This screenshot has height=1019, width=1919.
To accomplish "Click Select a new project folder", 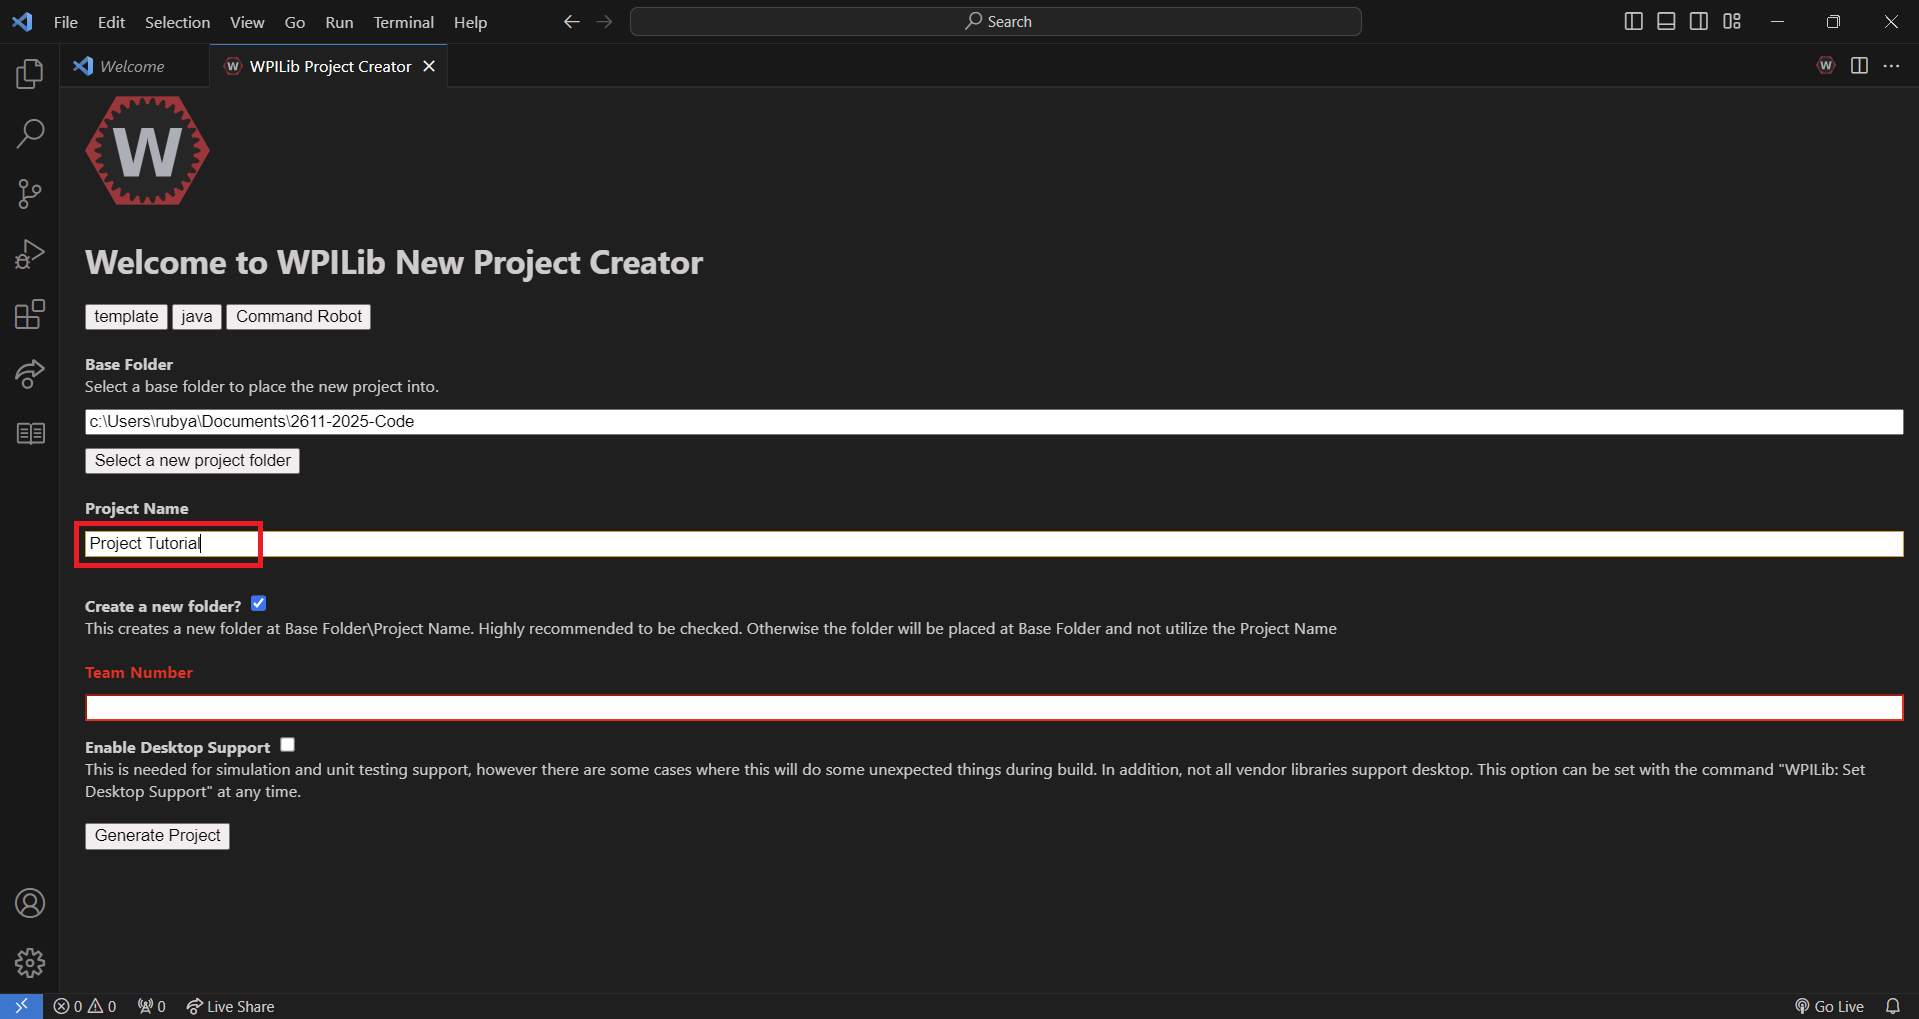I will (193, 461).
